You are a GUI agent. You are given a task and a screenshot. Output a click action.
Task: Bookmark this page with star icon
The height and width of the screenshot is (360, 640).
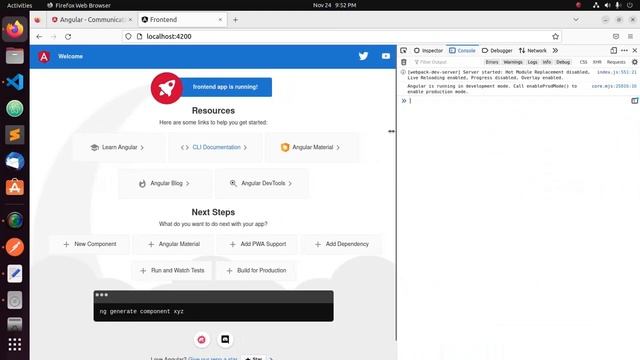point(555,36)
